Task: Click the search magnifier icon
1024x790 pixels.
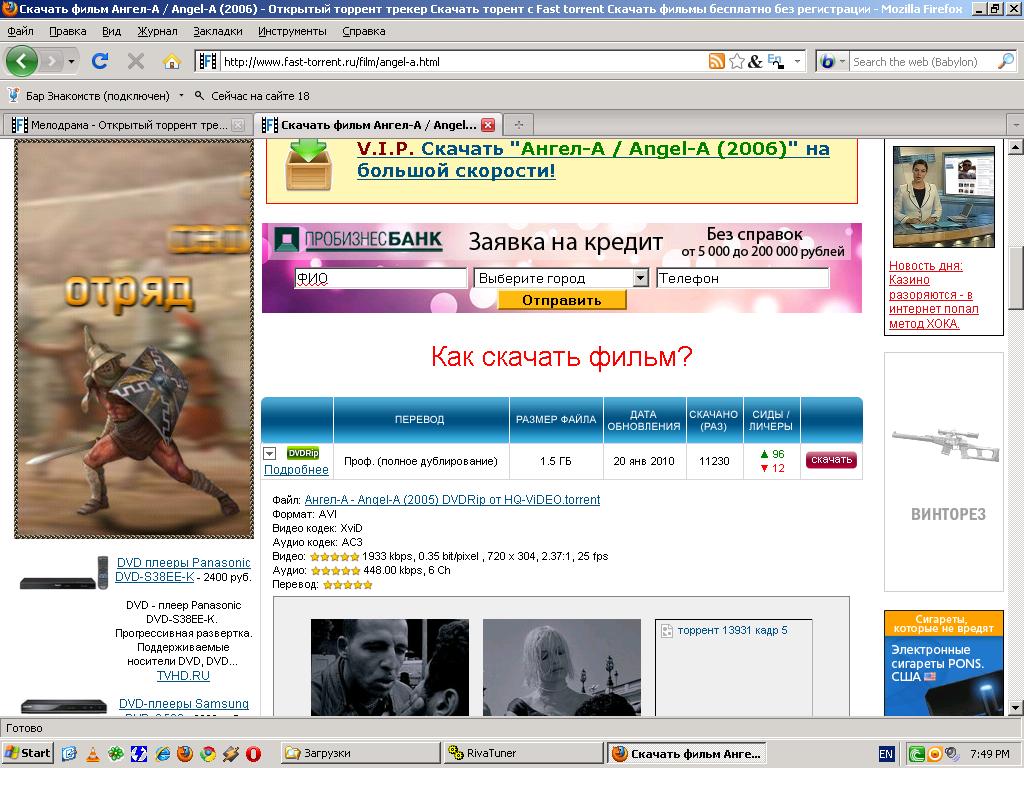Action: 1005,61
